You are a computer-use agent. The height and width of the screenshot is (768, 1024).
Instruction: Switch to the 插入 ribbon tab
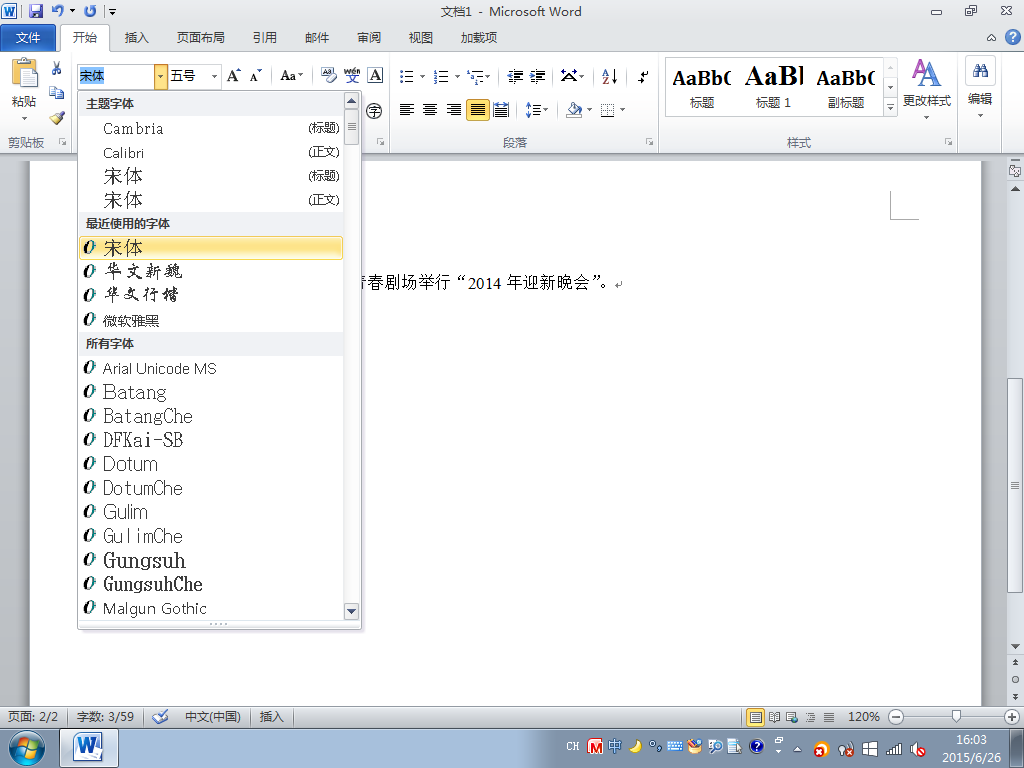point(136,38)
